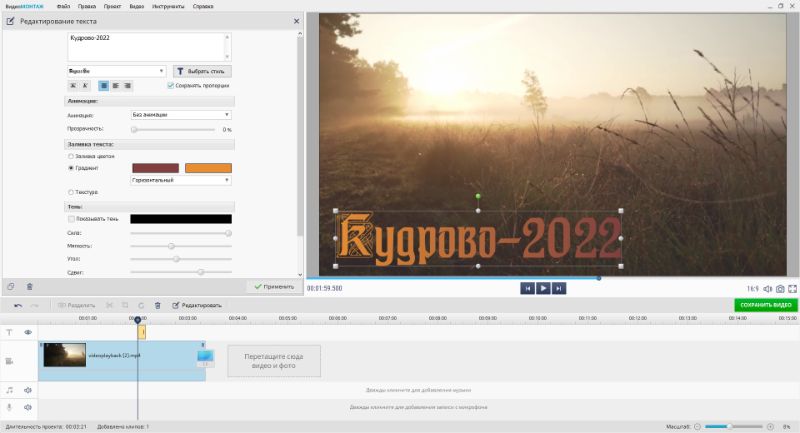
Task: Click the italic text formatting icon
Action: pos(85,86)
